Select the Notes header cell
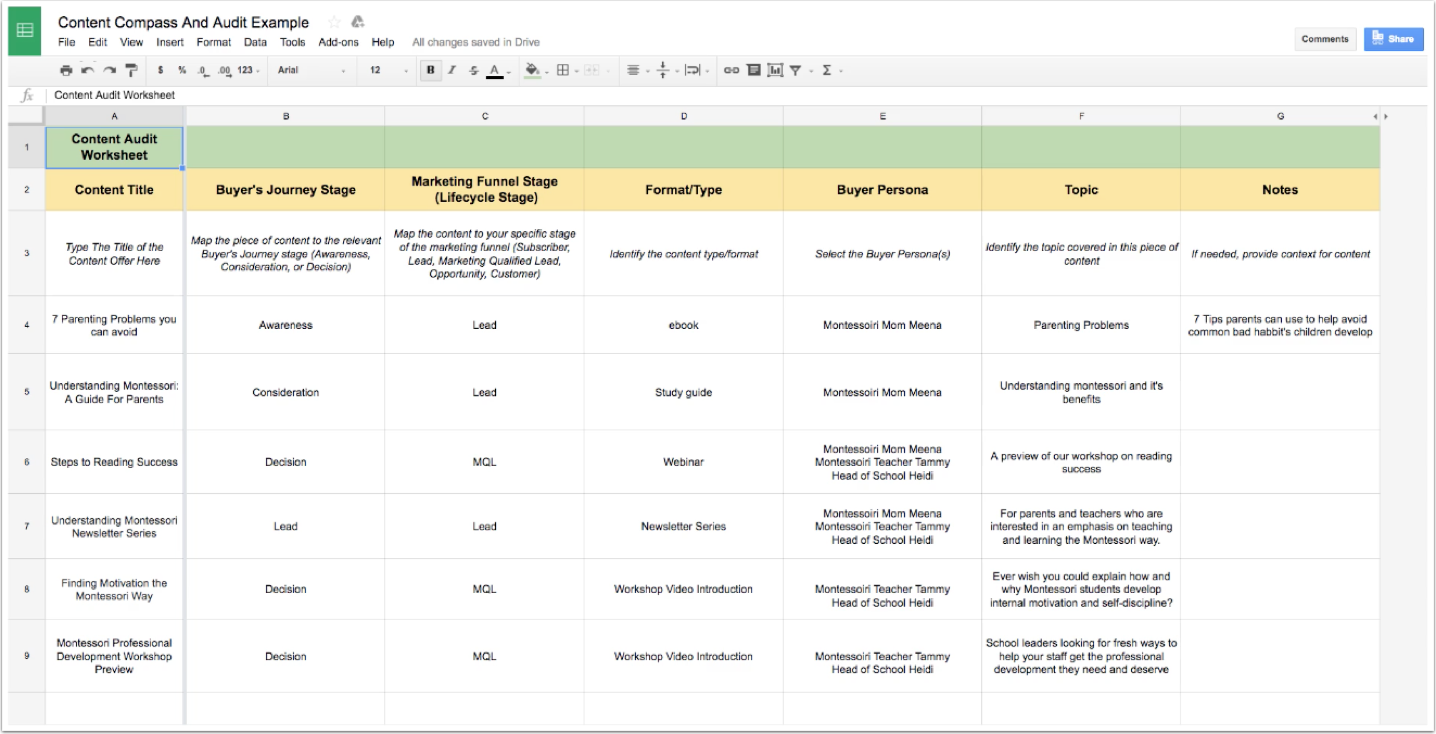 tap(1280, 189)
